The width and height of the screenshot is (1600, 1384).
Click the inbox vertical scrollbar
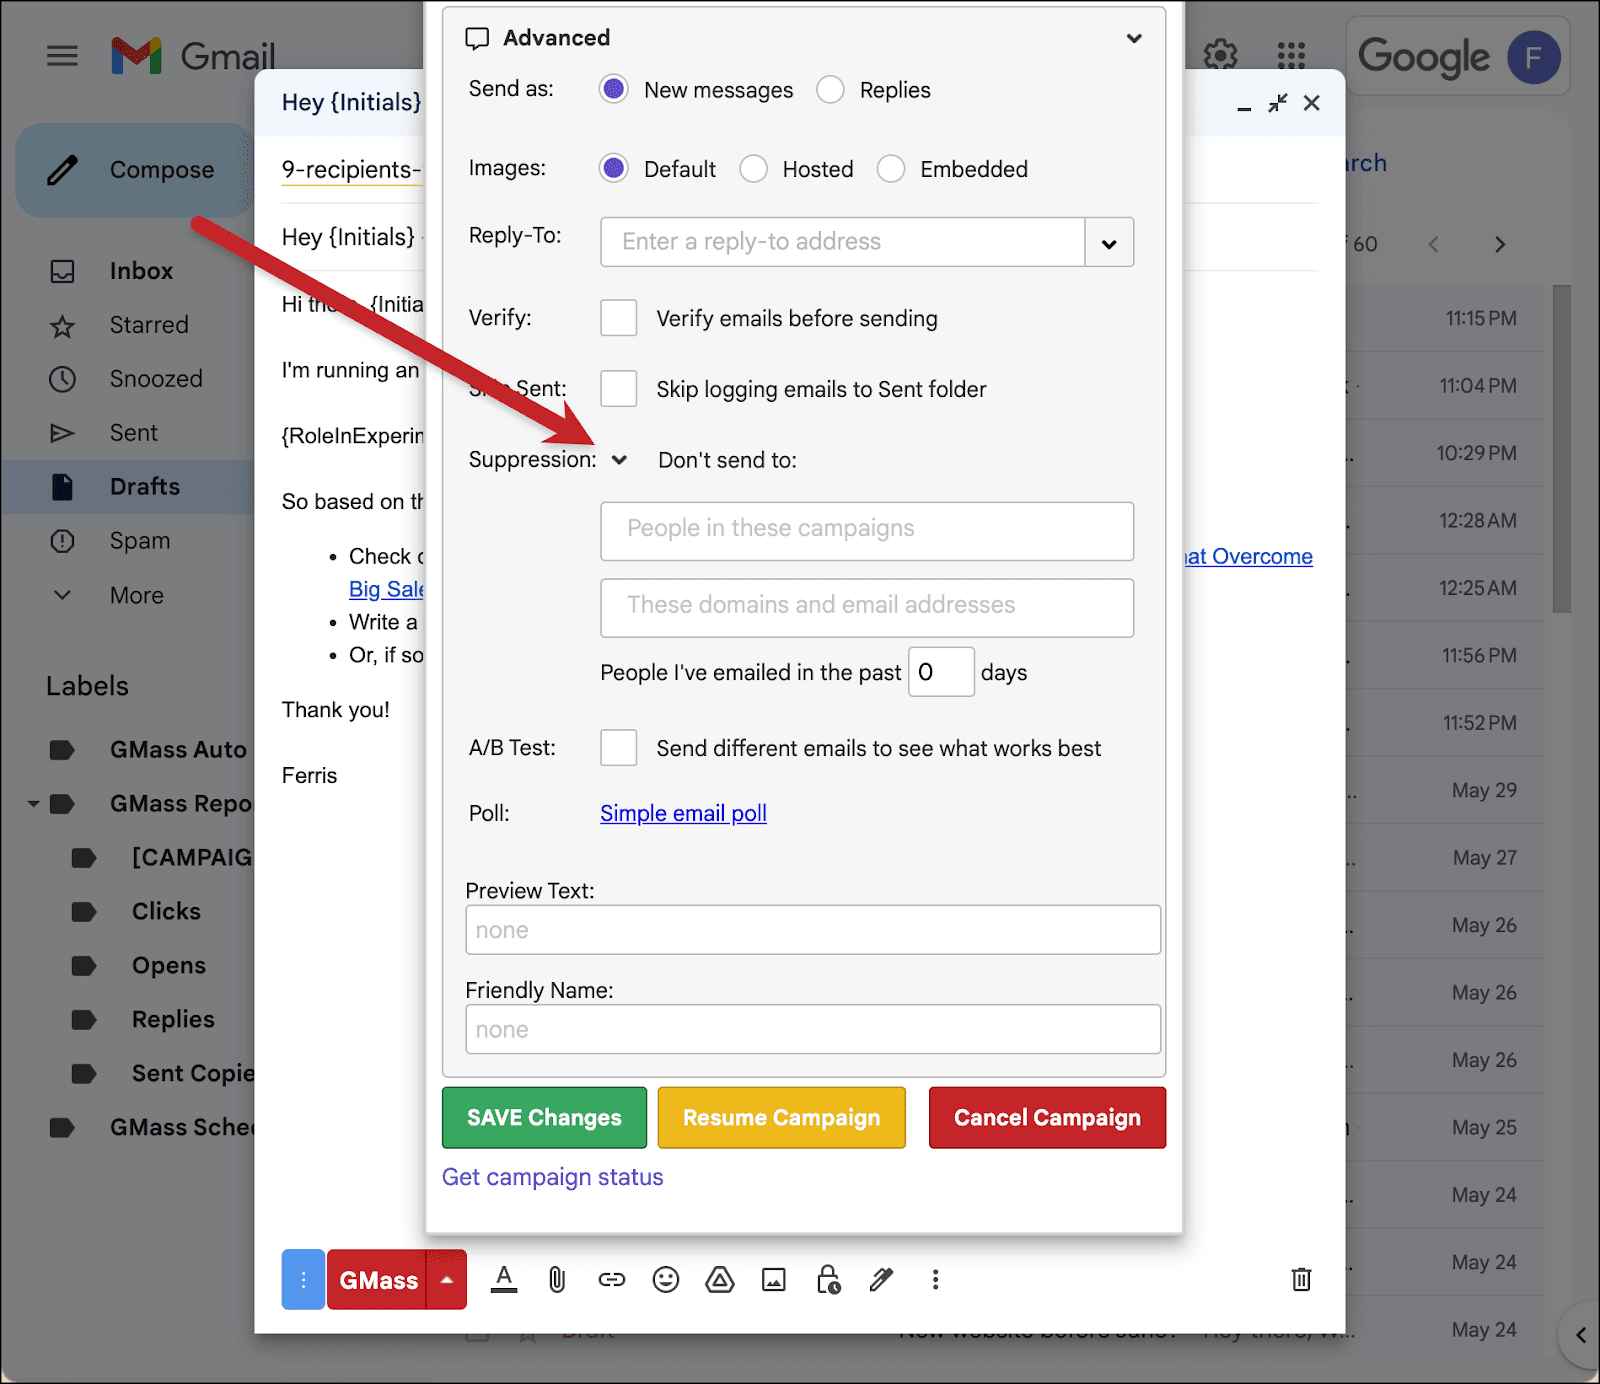point(1562,449)
